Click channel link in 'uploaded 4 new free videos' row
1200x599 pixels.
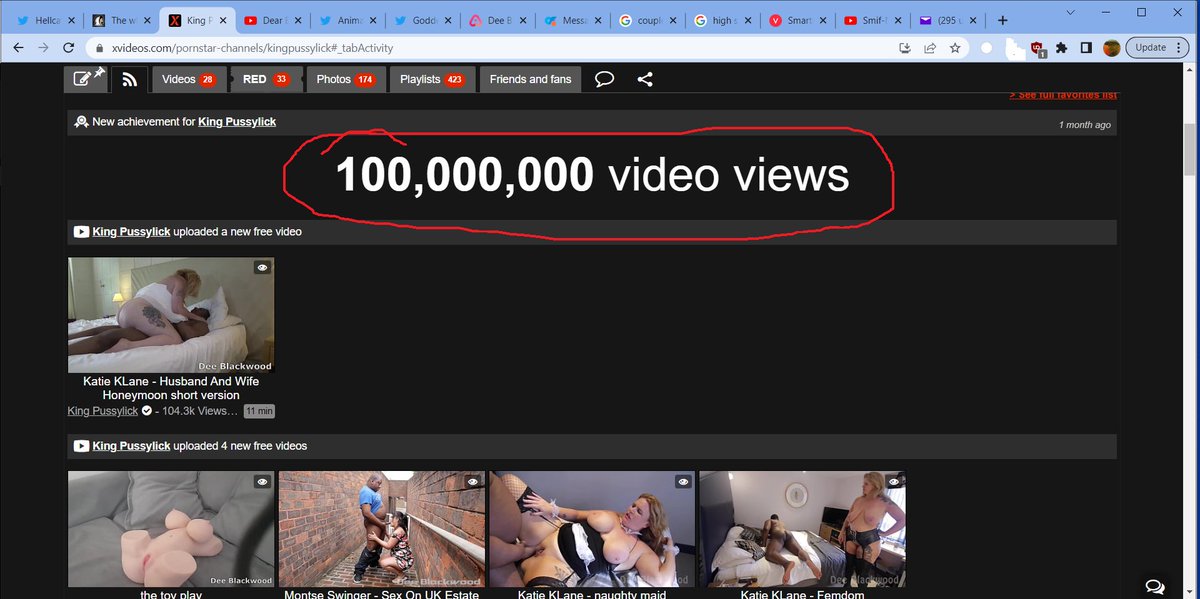[x=131, y=446]
